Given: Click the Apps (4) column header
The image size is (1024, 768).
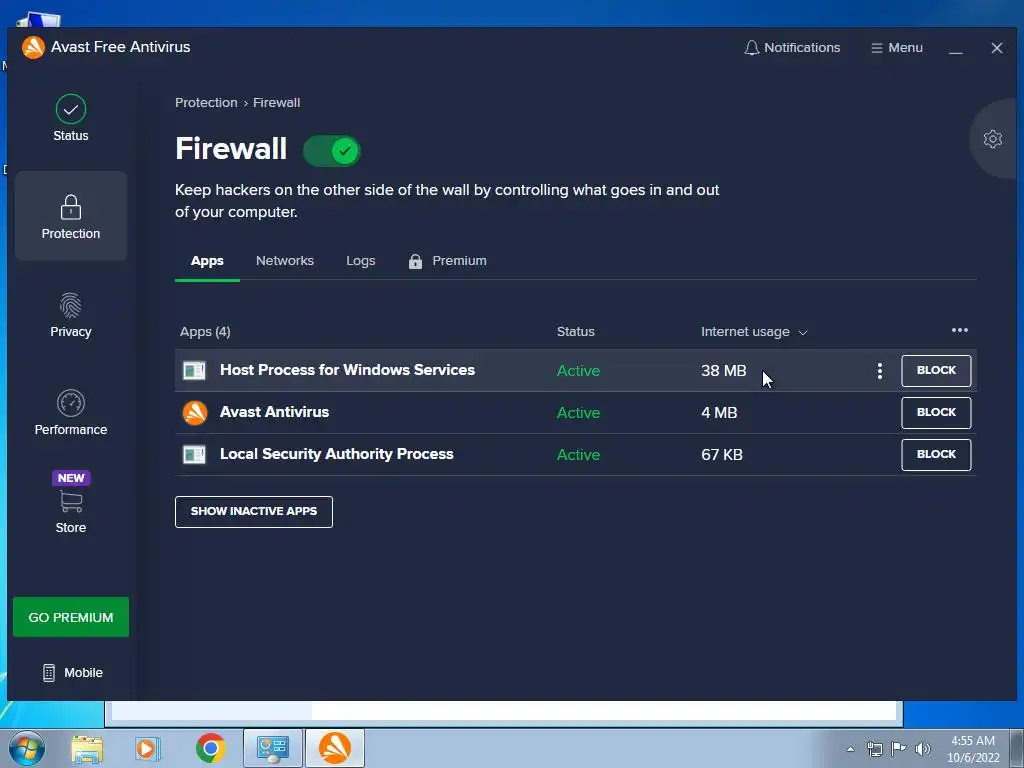Looking at the screenshot, I should (x=205, y=332).
